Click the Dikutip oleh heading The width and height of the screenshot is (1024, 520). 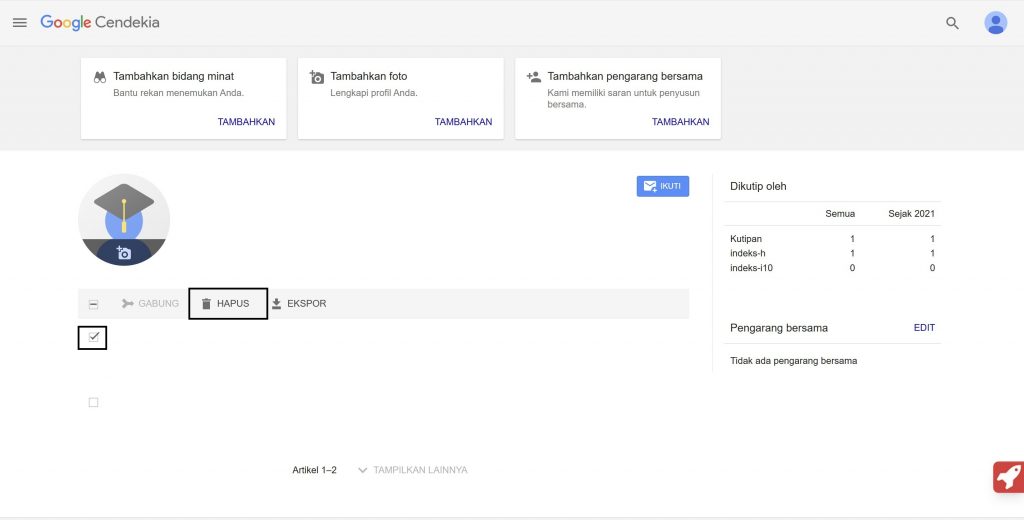[758, 186]
